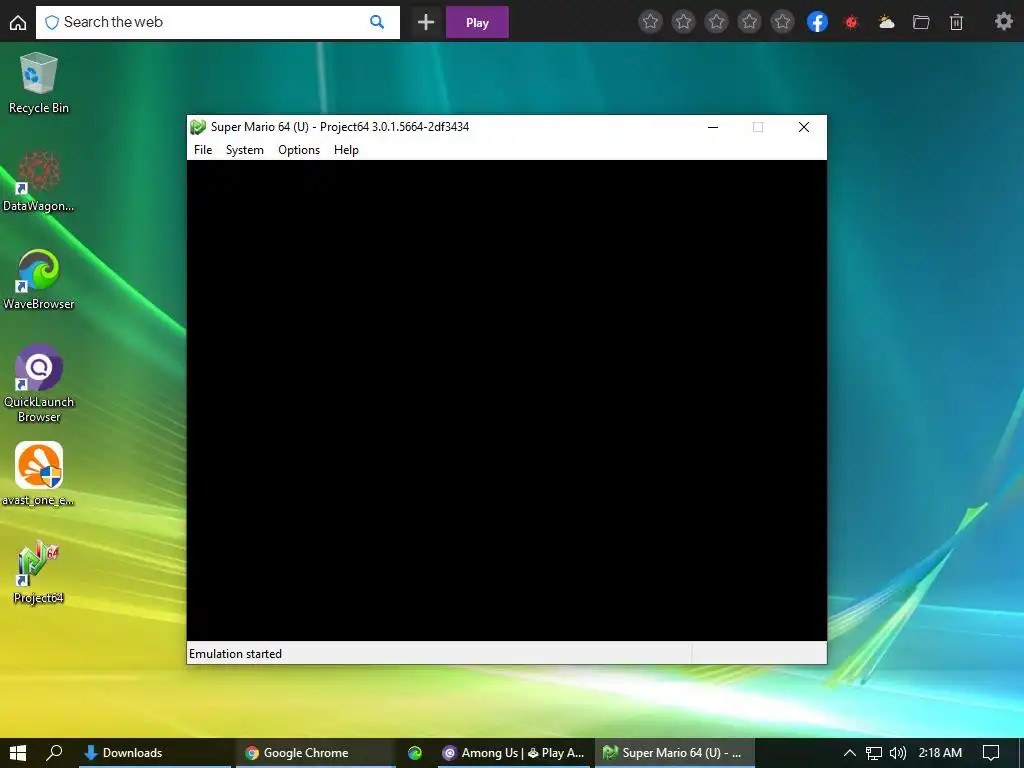Open the weather cloud icon
This screenshot has height=768, width=1024.
tap(886, 22)
